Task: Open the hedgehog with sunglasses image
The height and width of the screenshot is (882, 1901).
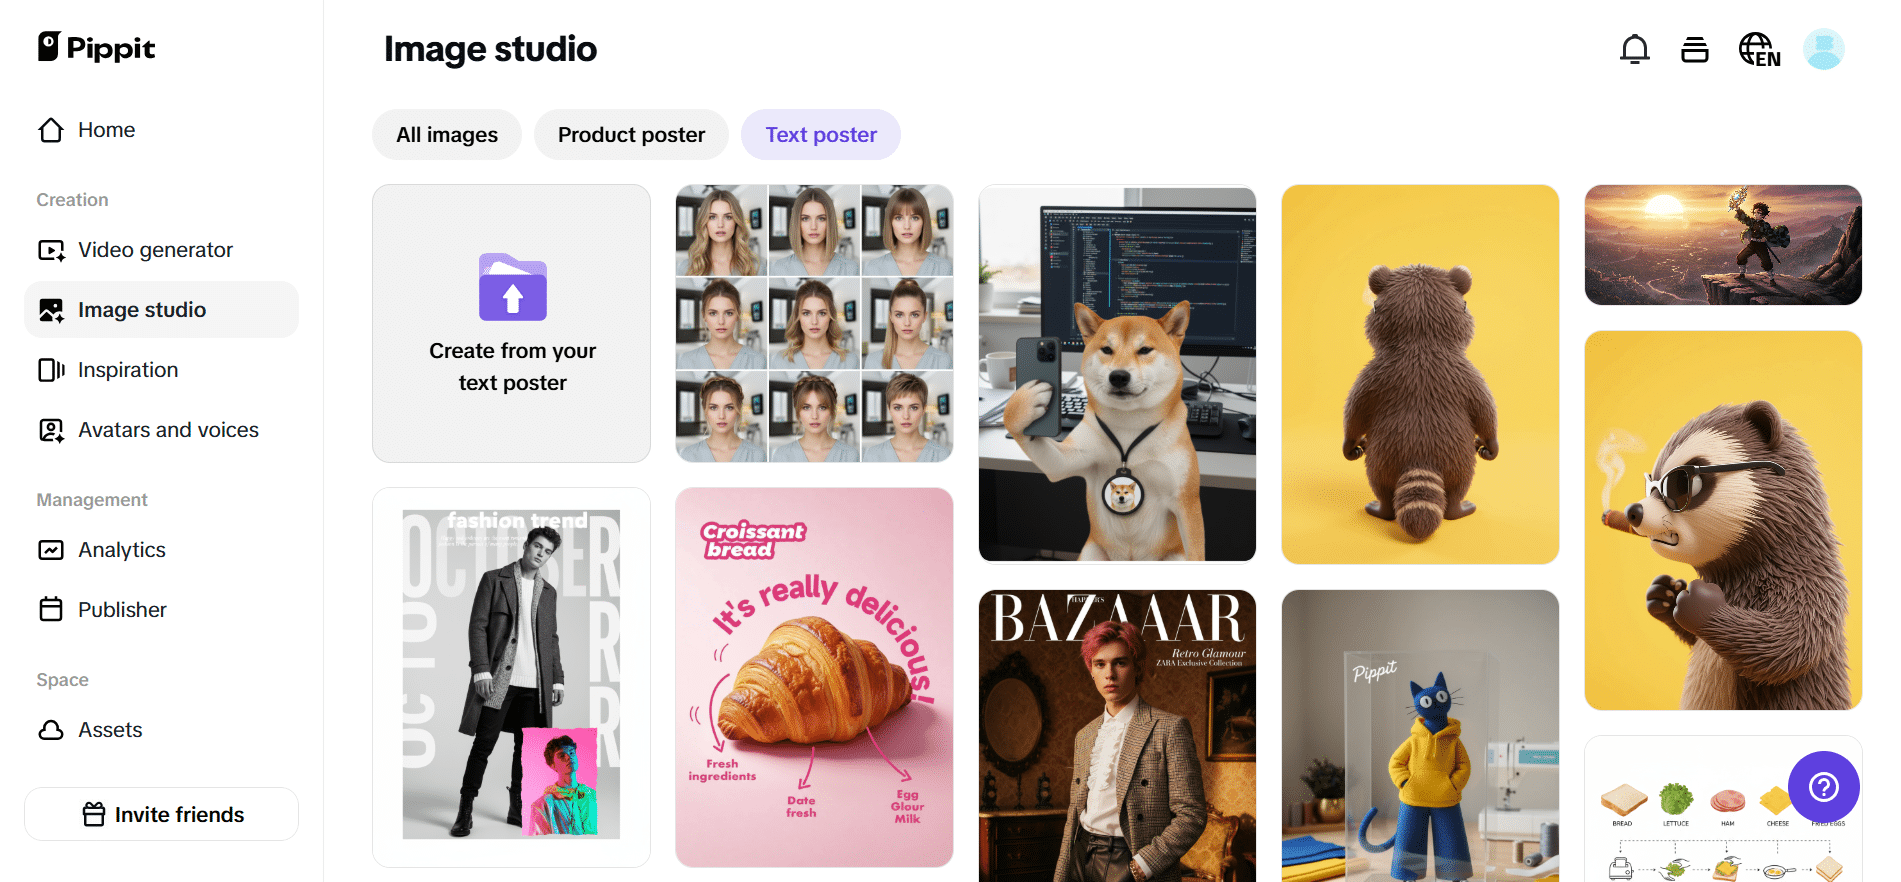Action: point(1723,520)
